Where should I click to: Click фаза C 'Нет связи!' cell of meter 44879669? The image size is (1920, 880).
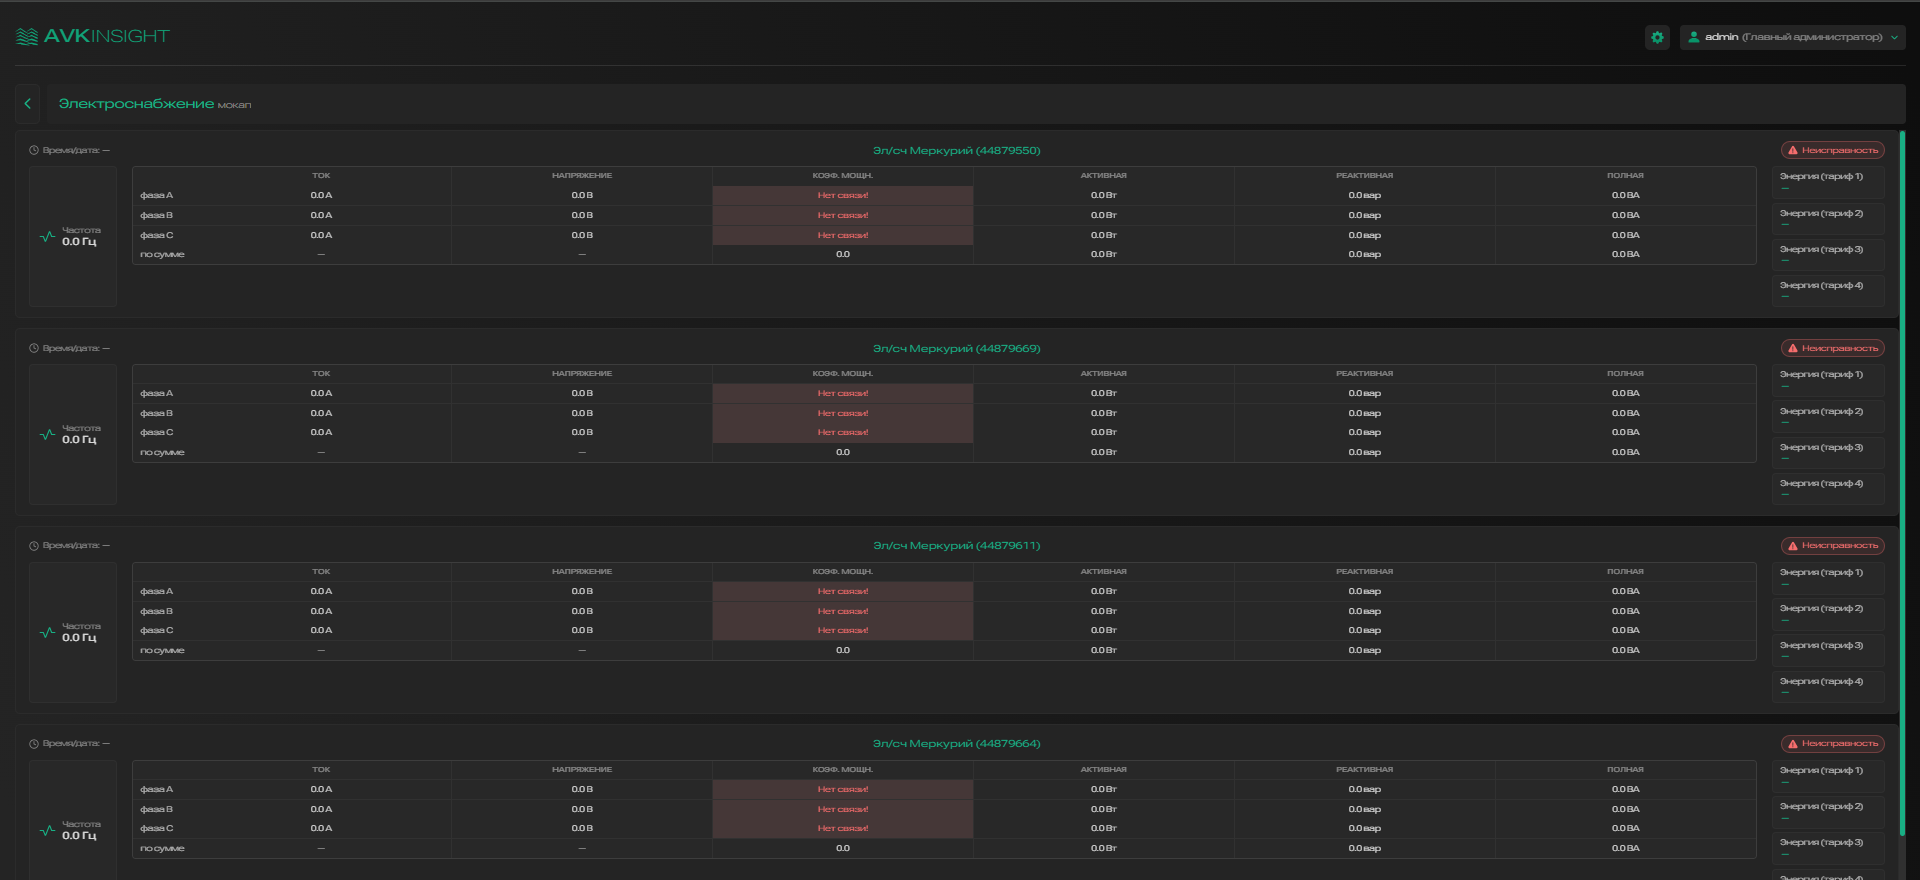(x=843, y=433)
